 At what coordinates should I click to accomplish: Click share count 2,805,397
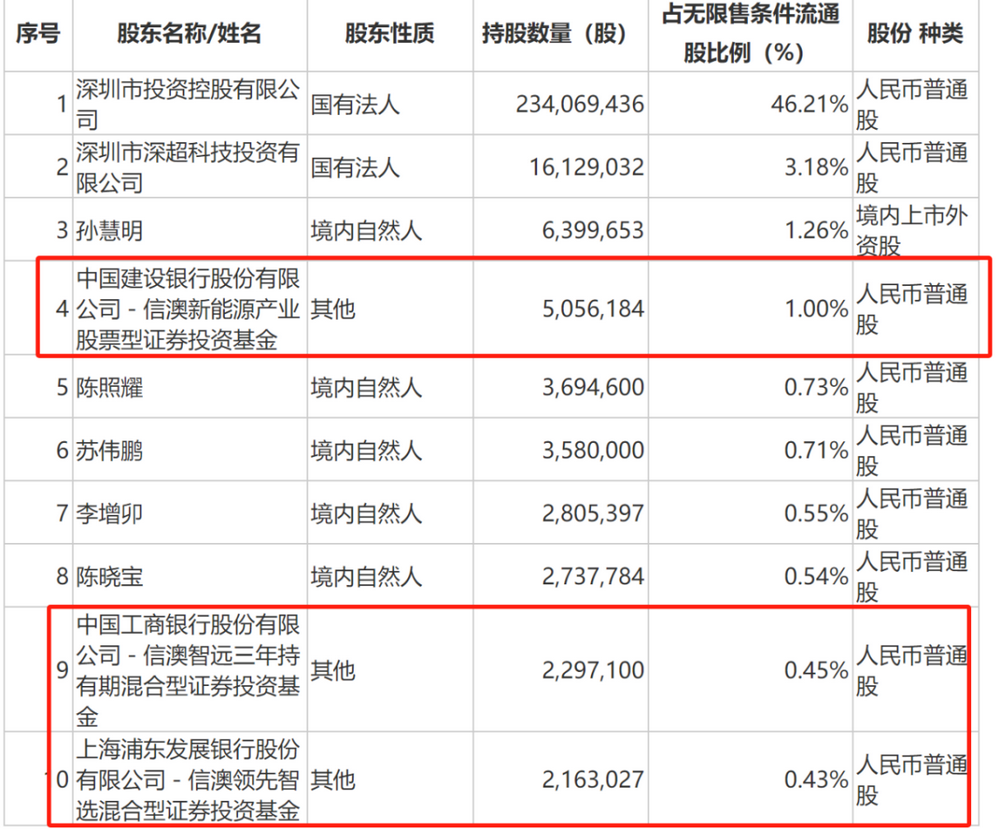click(x=593, y=513)
